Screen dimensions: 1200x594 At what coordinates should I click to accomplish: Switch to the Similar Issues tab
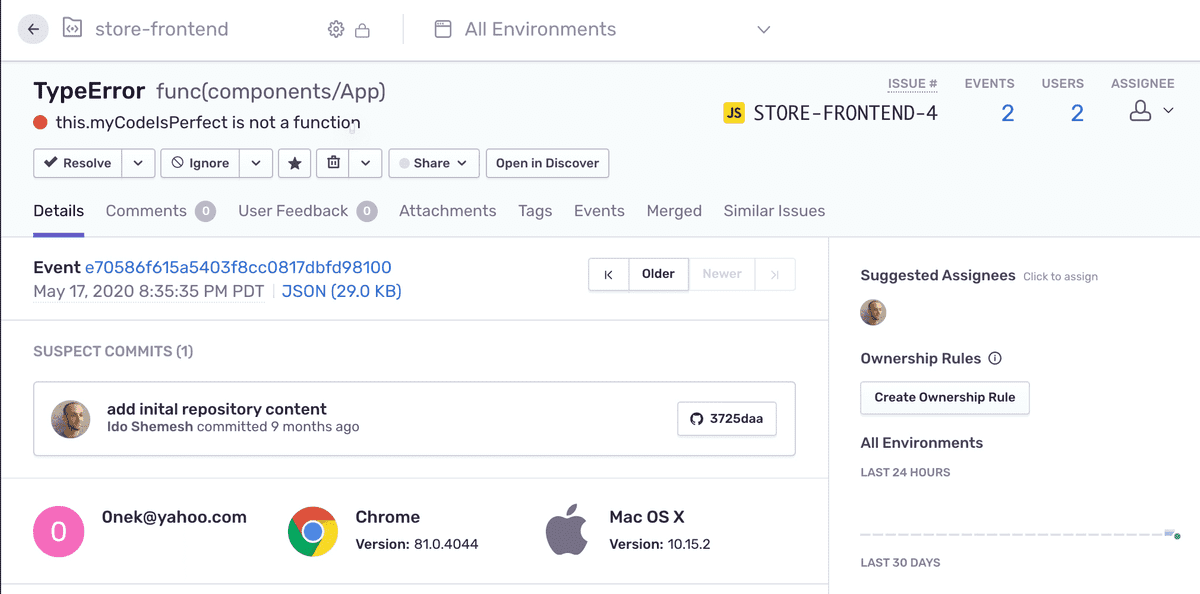(774, 211)
